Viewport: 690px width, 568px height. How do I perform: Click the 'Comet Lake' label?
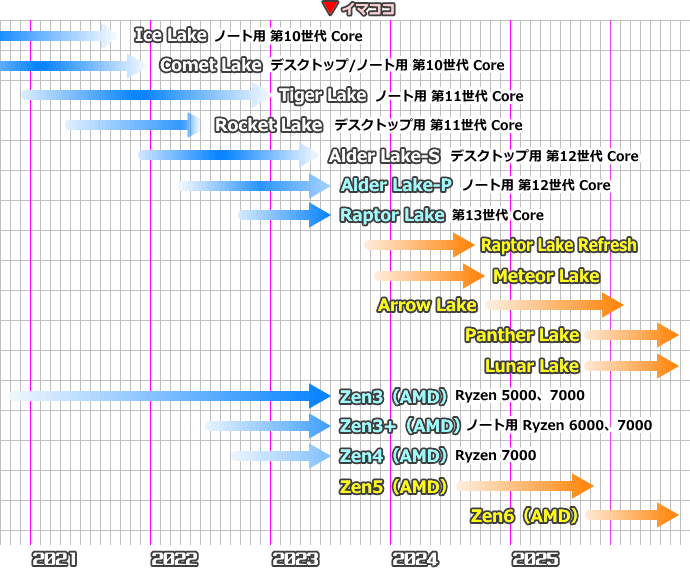click(211, 65)
